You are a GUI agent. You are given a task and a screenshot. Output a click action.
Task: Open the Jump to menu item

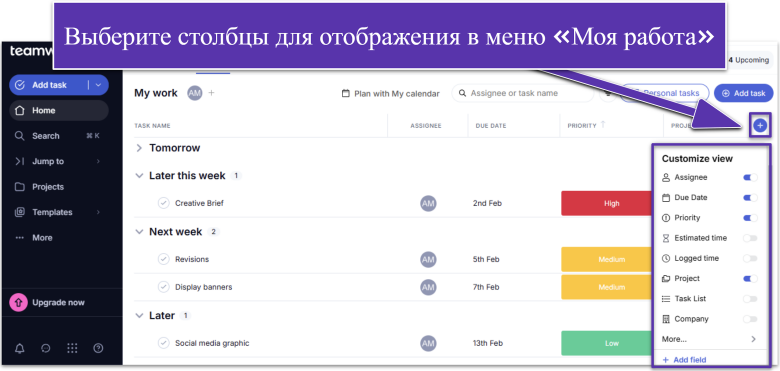59,161
